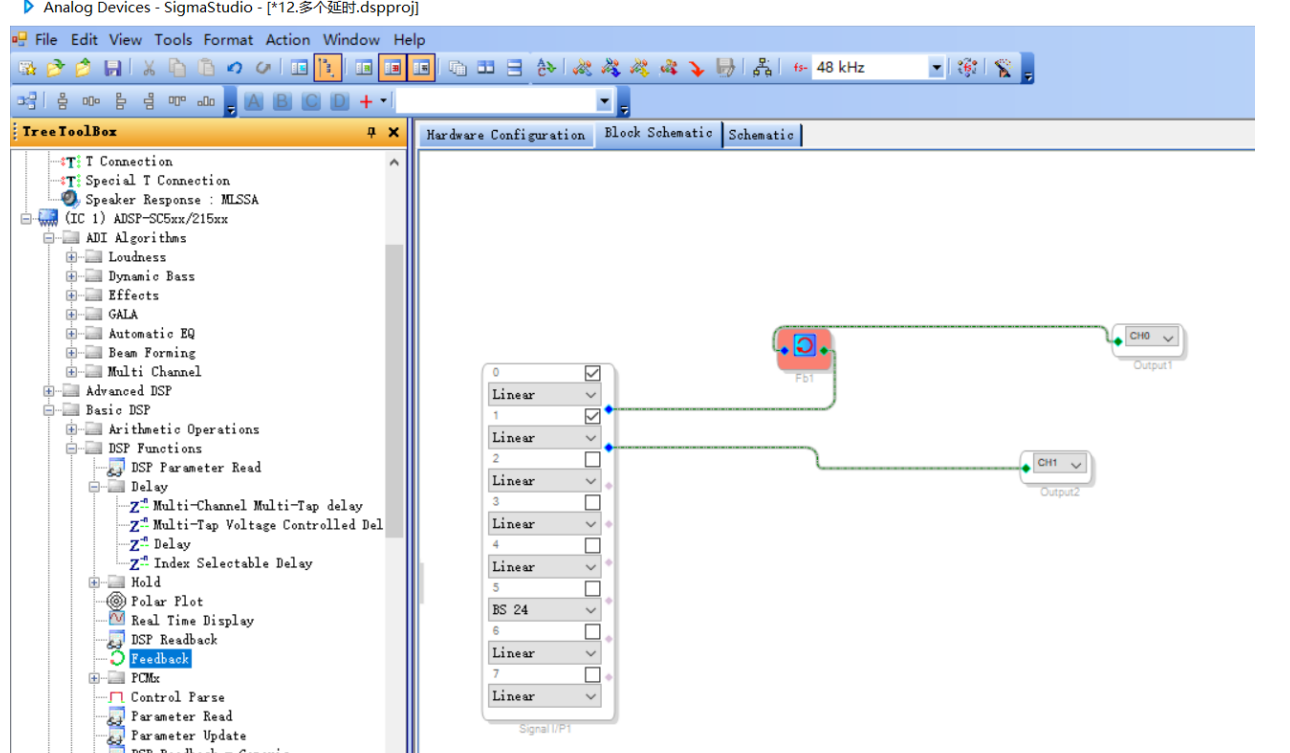Open the Tools menu
1290x753 pixels.
173,40
